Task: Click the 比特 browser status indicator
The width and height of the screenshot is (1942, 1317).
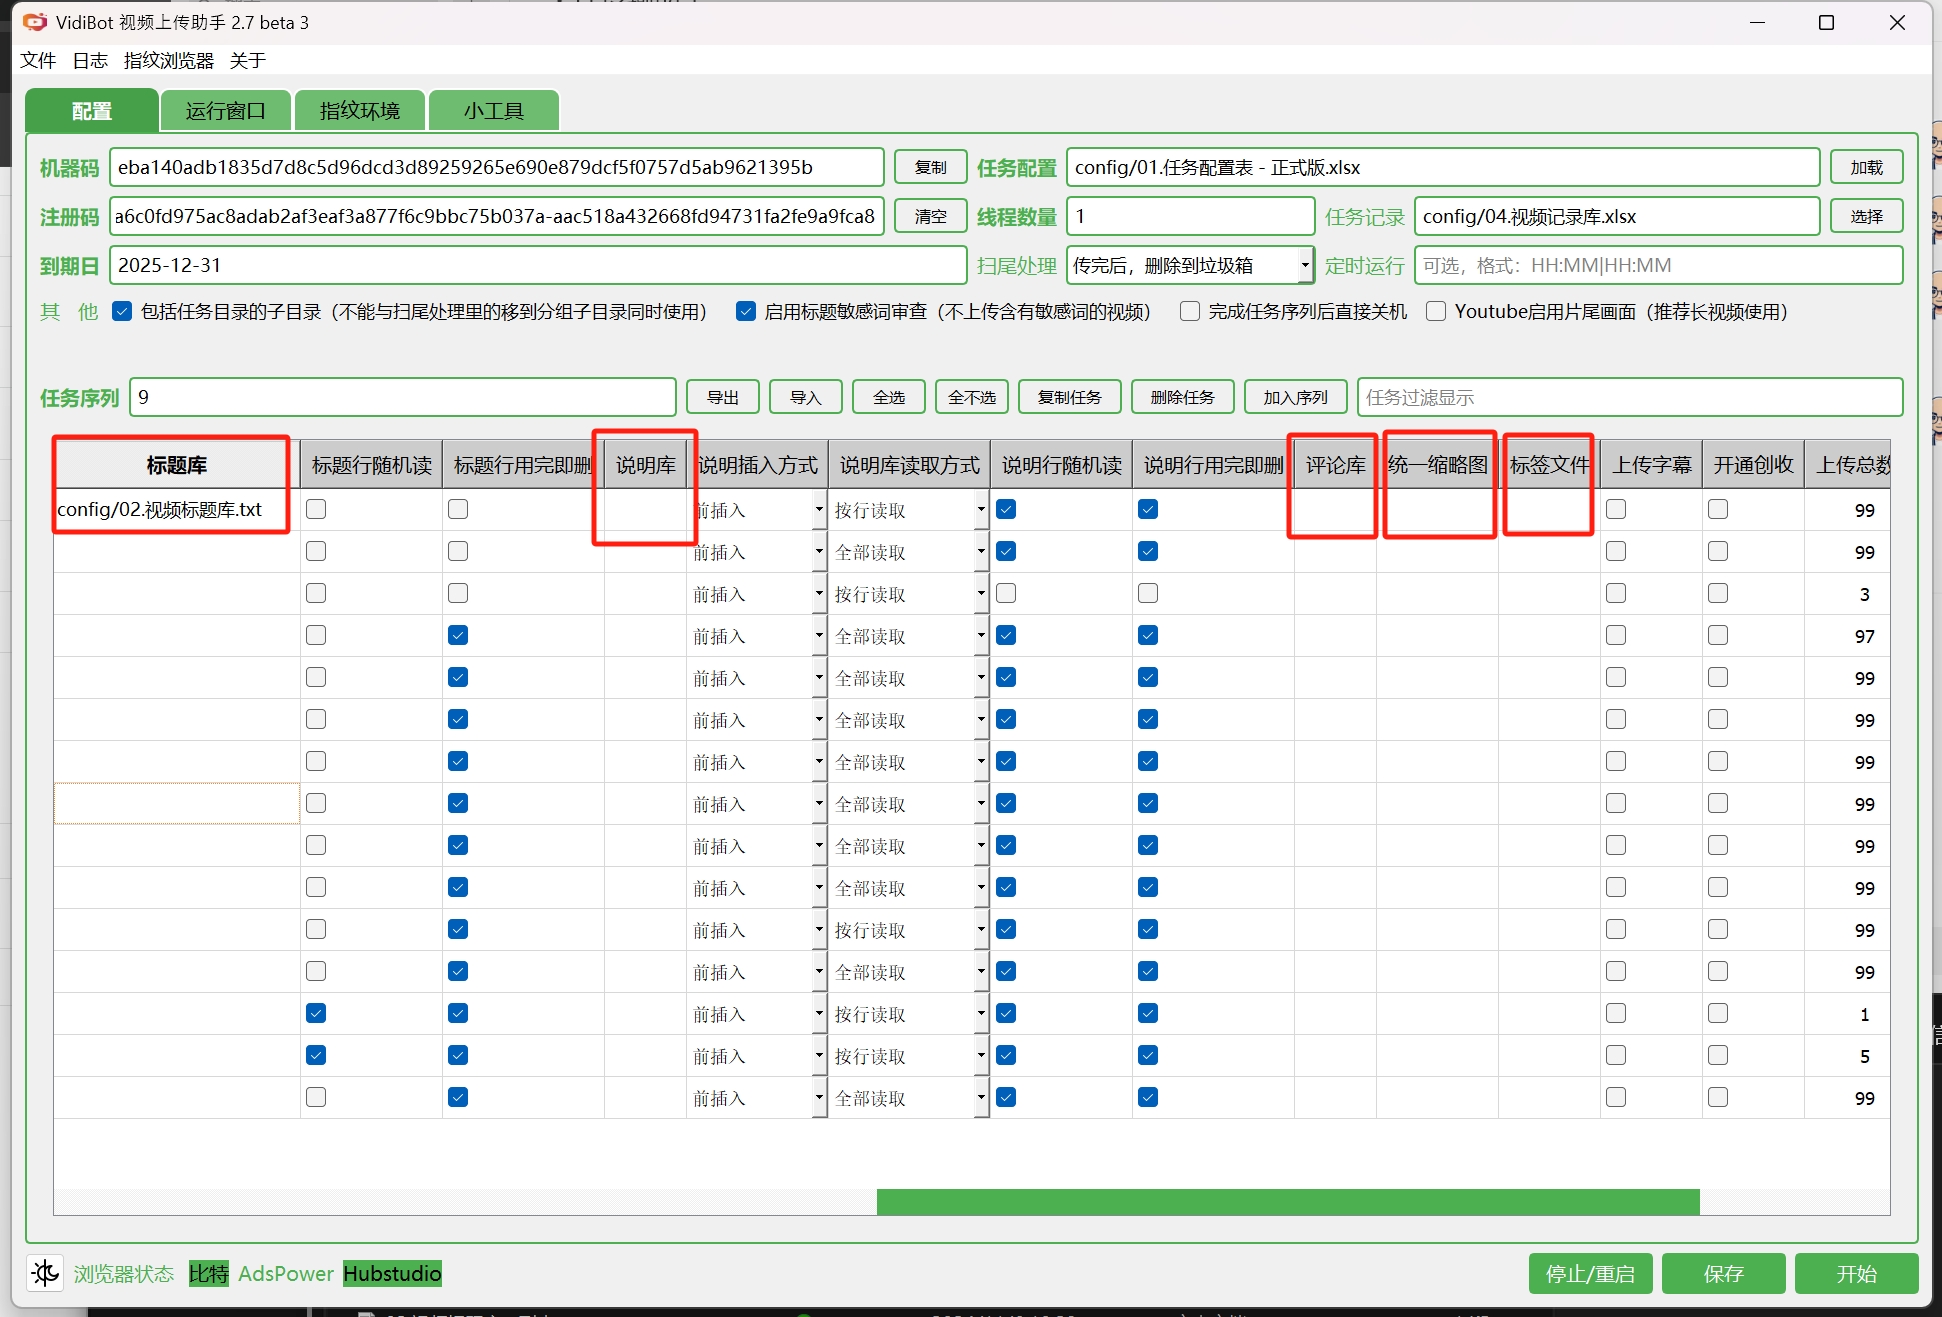Action: (x=208, y=1273)
